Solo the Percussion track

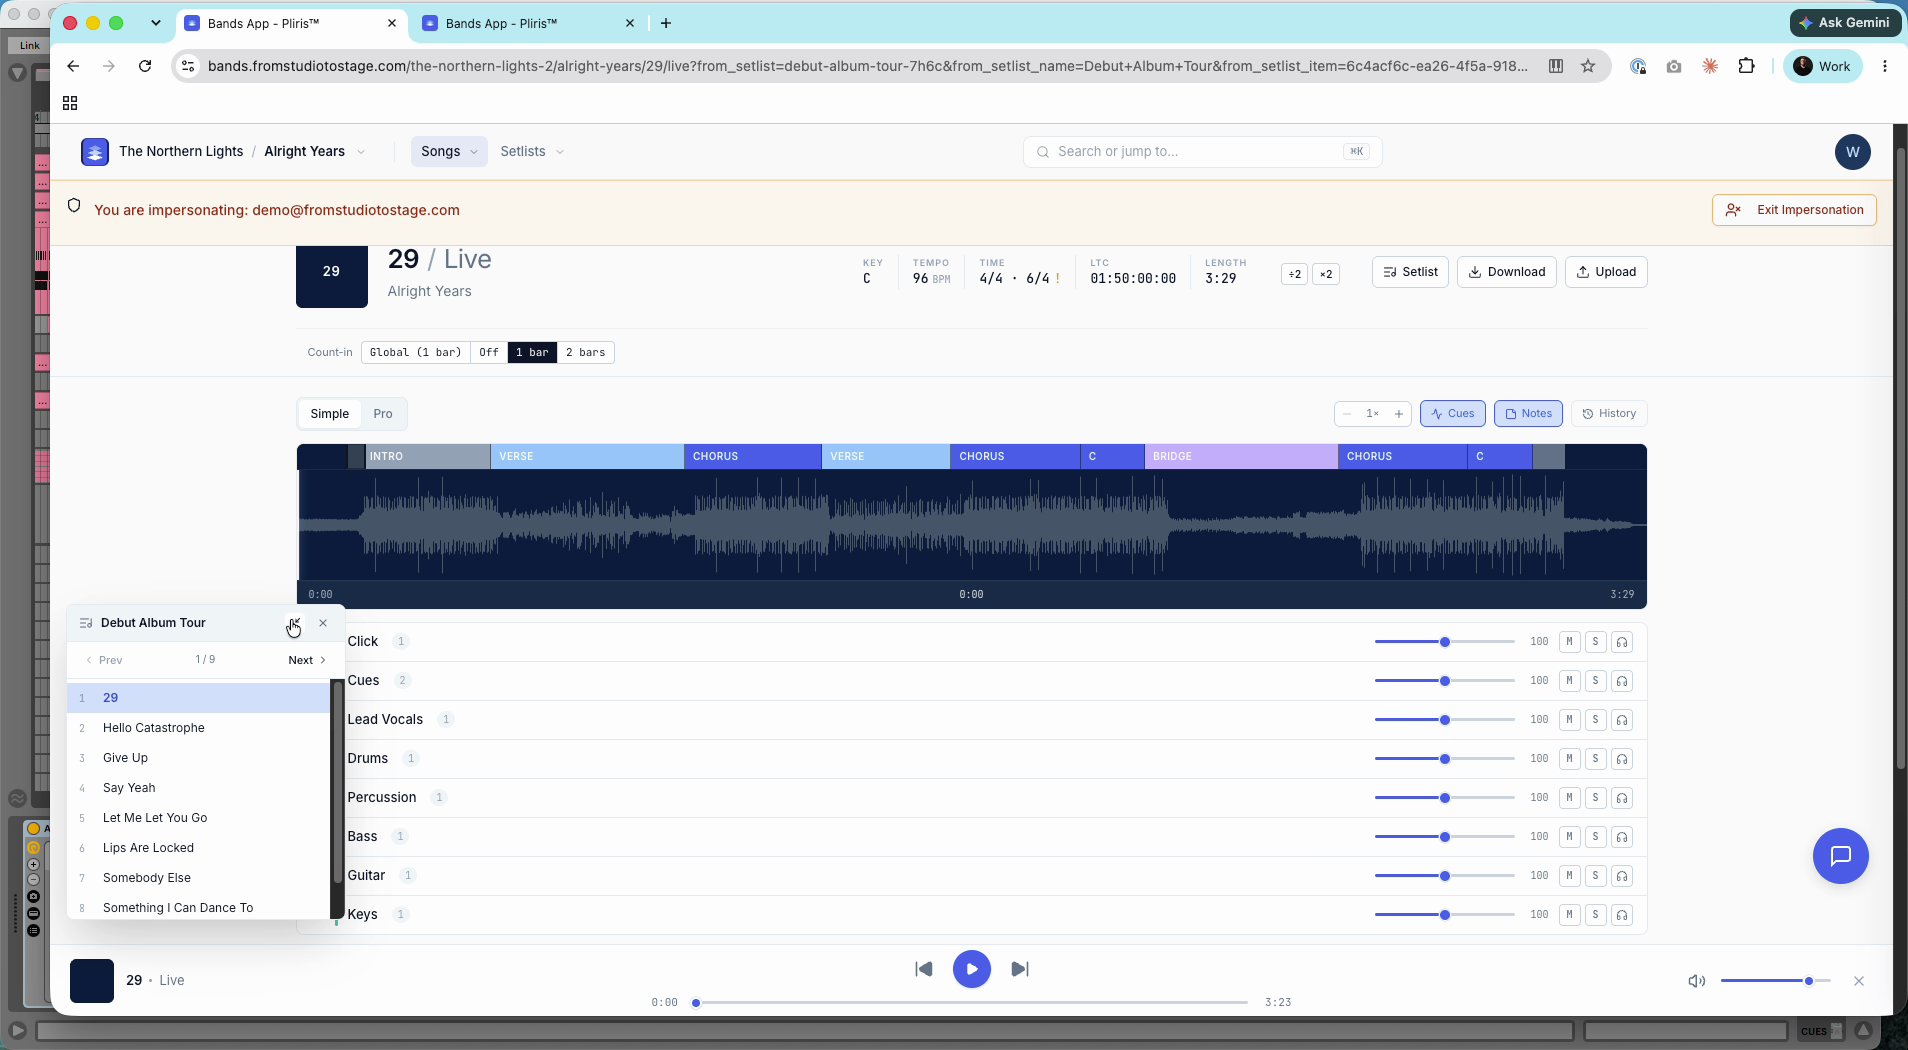(1596, 798)
